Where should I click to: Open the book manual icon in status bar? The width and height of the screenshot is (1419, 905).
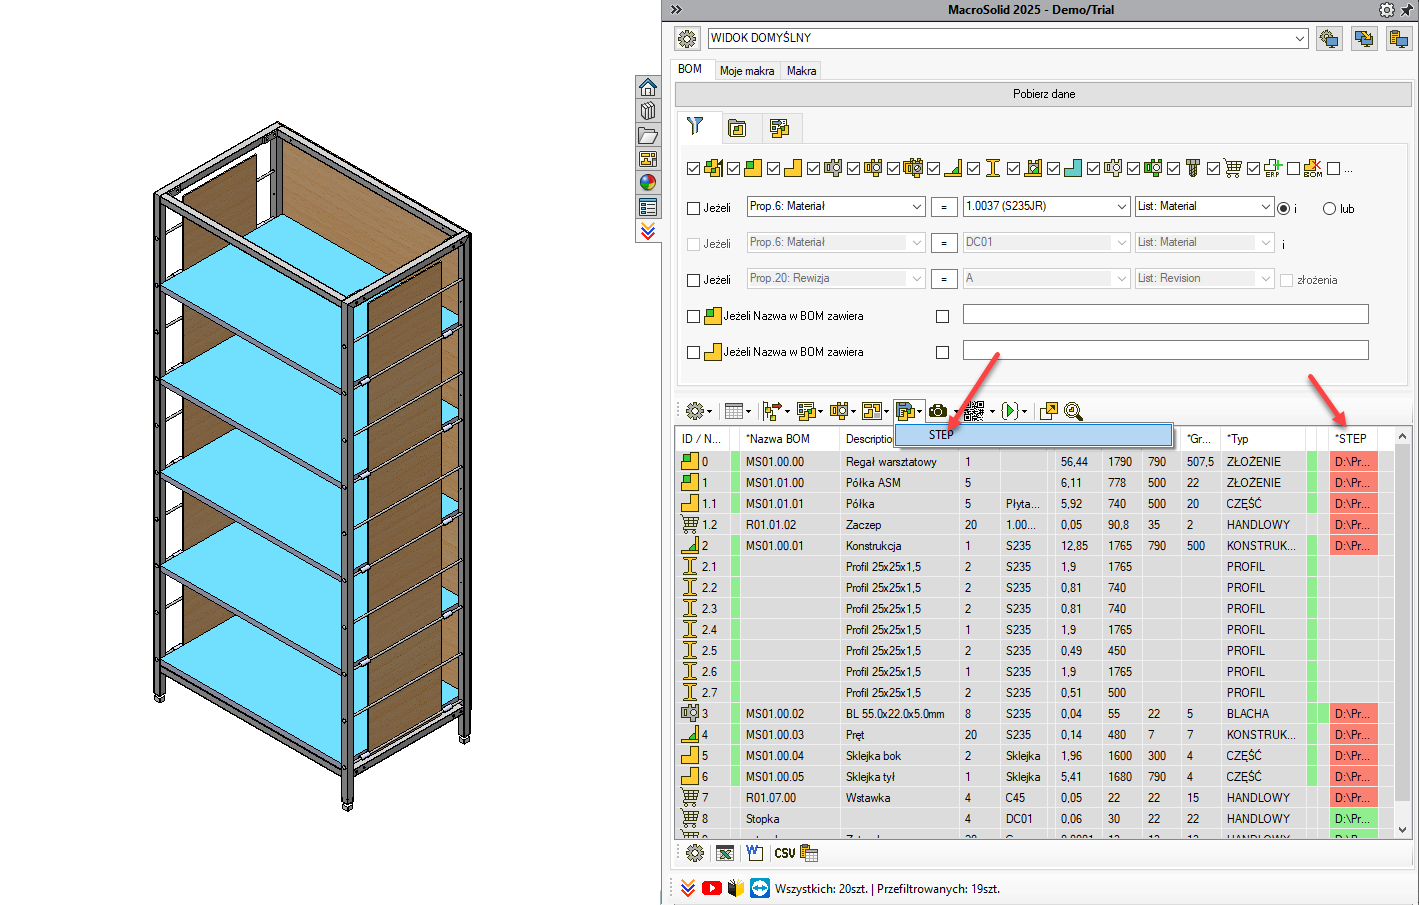click(736, 888)
